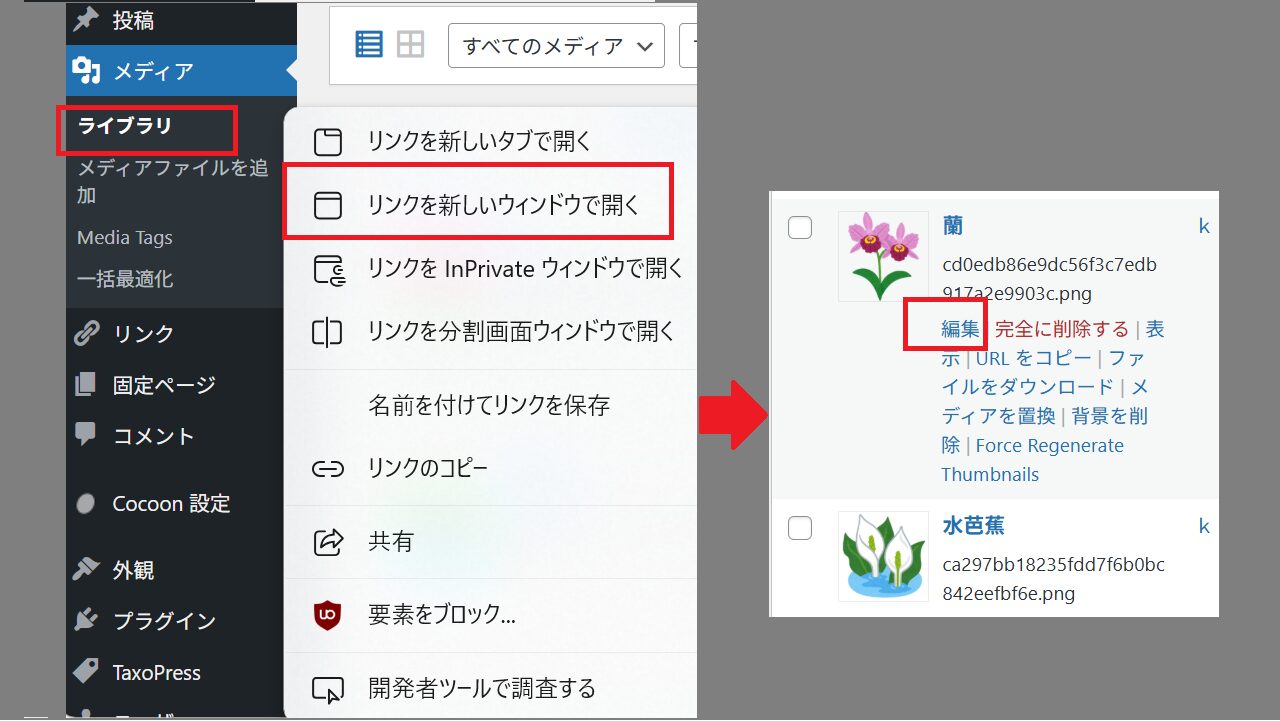The height and width of the screenshot is (721, 1280).
Task: Click the chain icon beside リンク
Action: pos(87,333)
